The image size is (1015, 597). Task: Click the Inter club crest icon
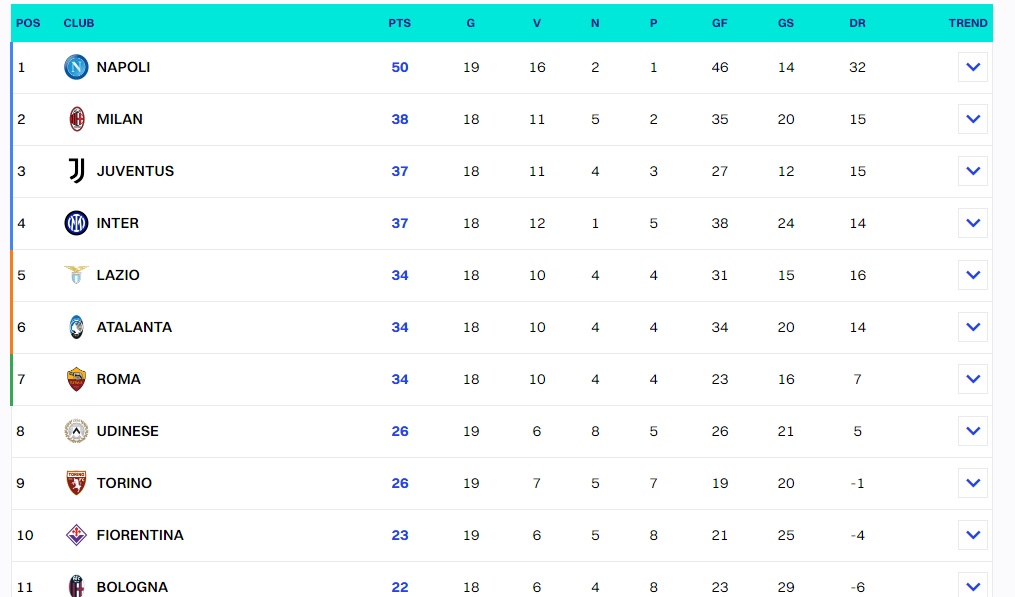click(x=76, y=223)
